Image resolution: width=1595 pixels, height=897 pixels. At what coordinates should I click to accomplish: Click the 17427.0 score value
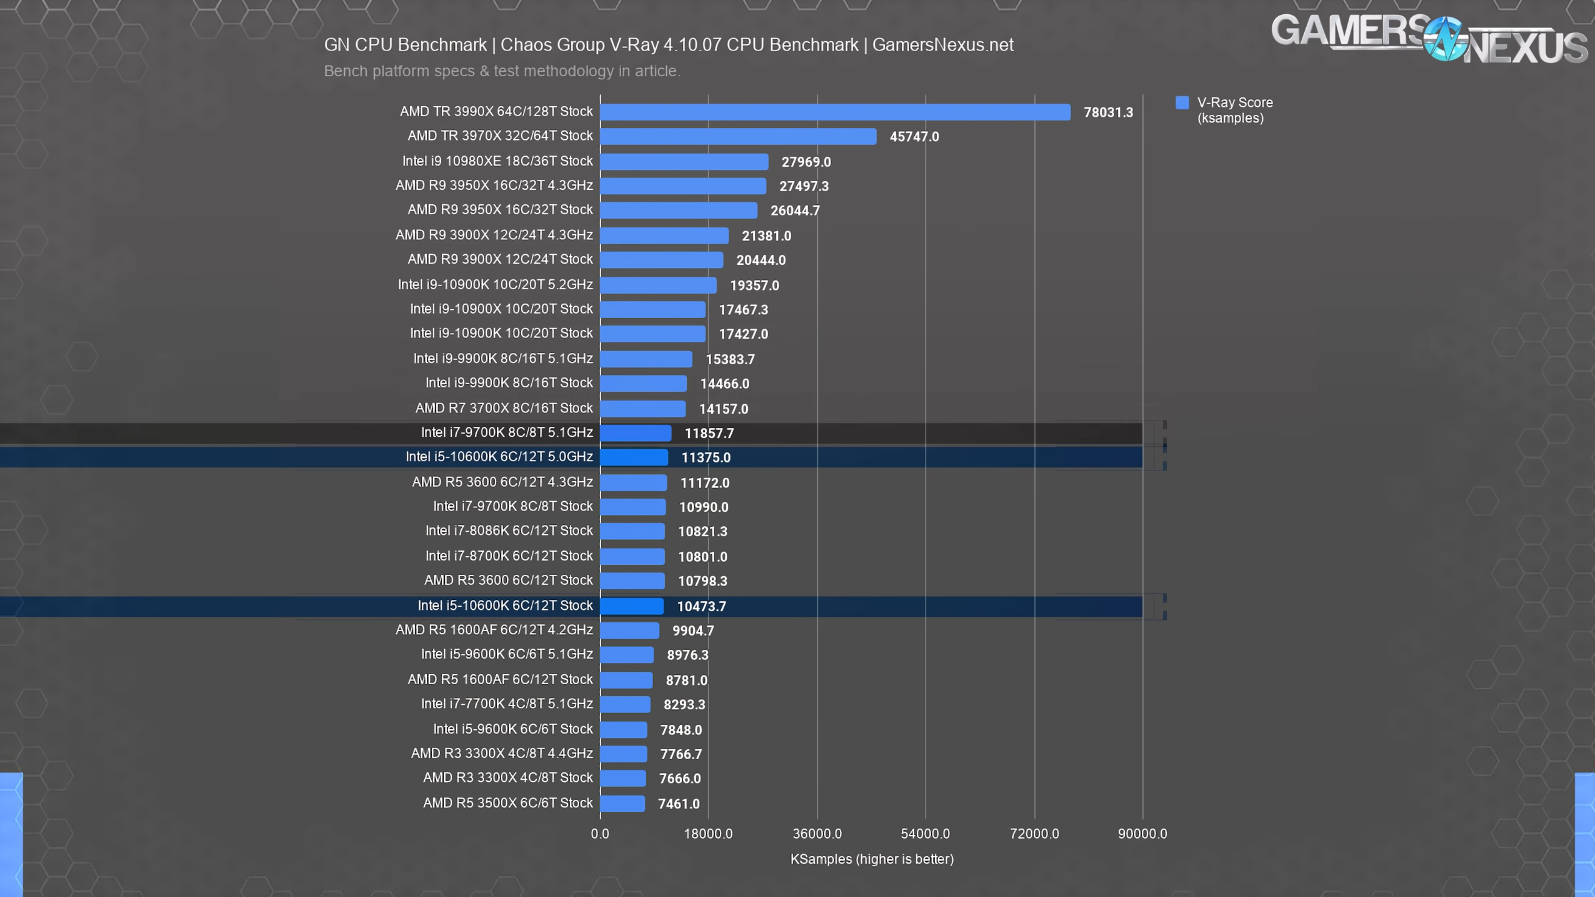pyautogui.click(x=743, y=334)
